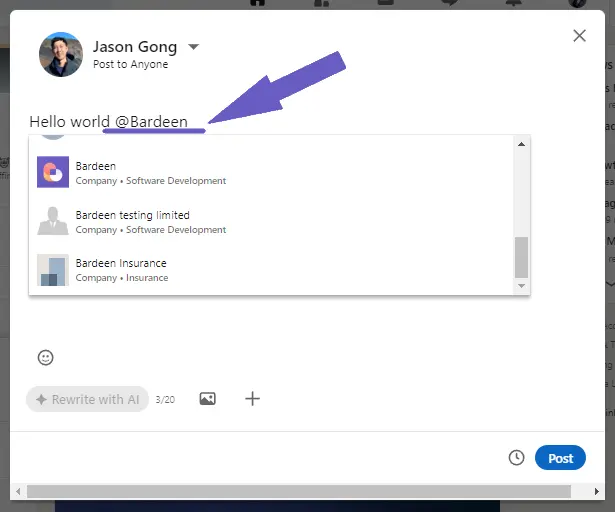Click the horizontal scrollbar right arrow
Viewport: 615px width, 512px height.
(597, 491)
